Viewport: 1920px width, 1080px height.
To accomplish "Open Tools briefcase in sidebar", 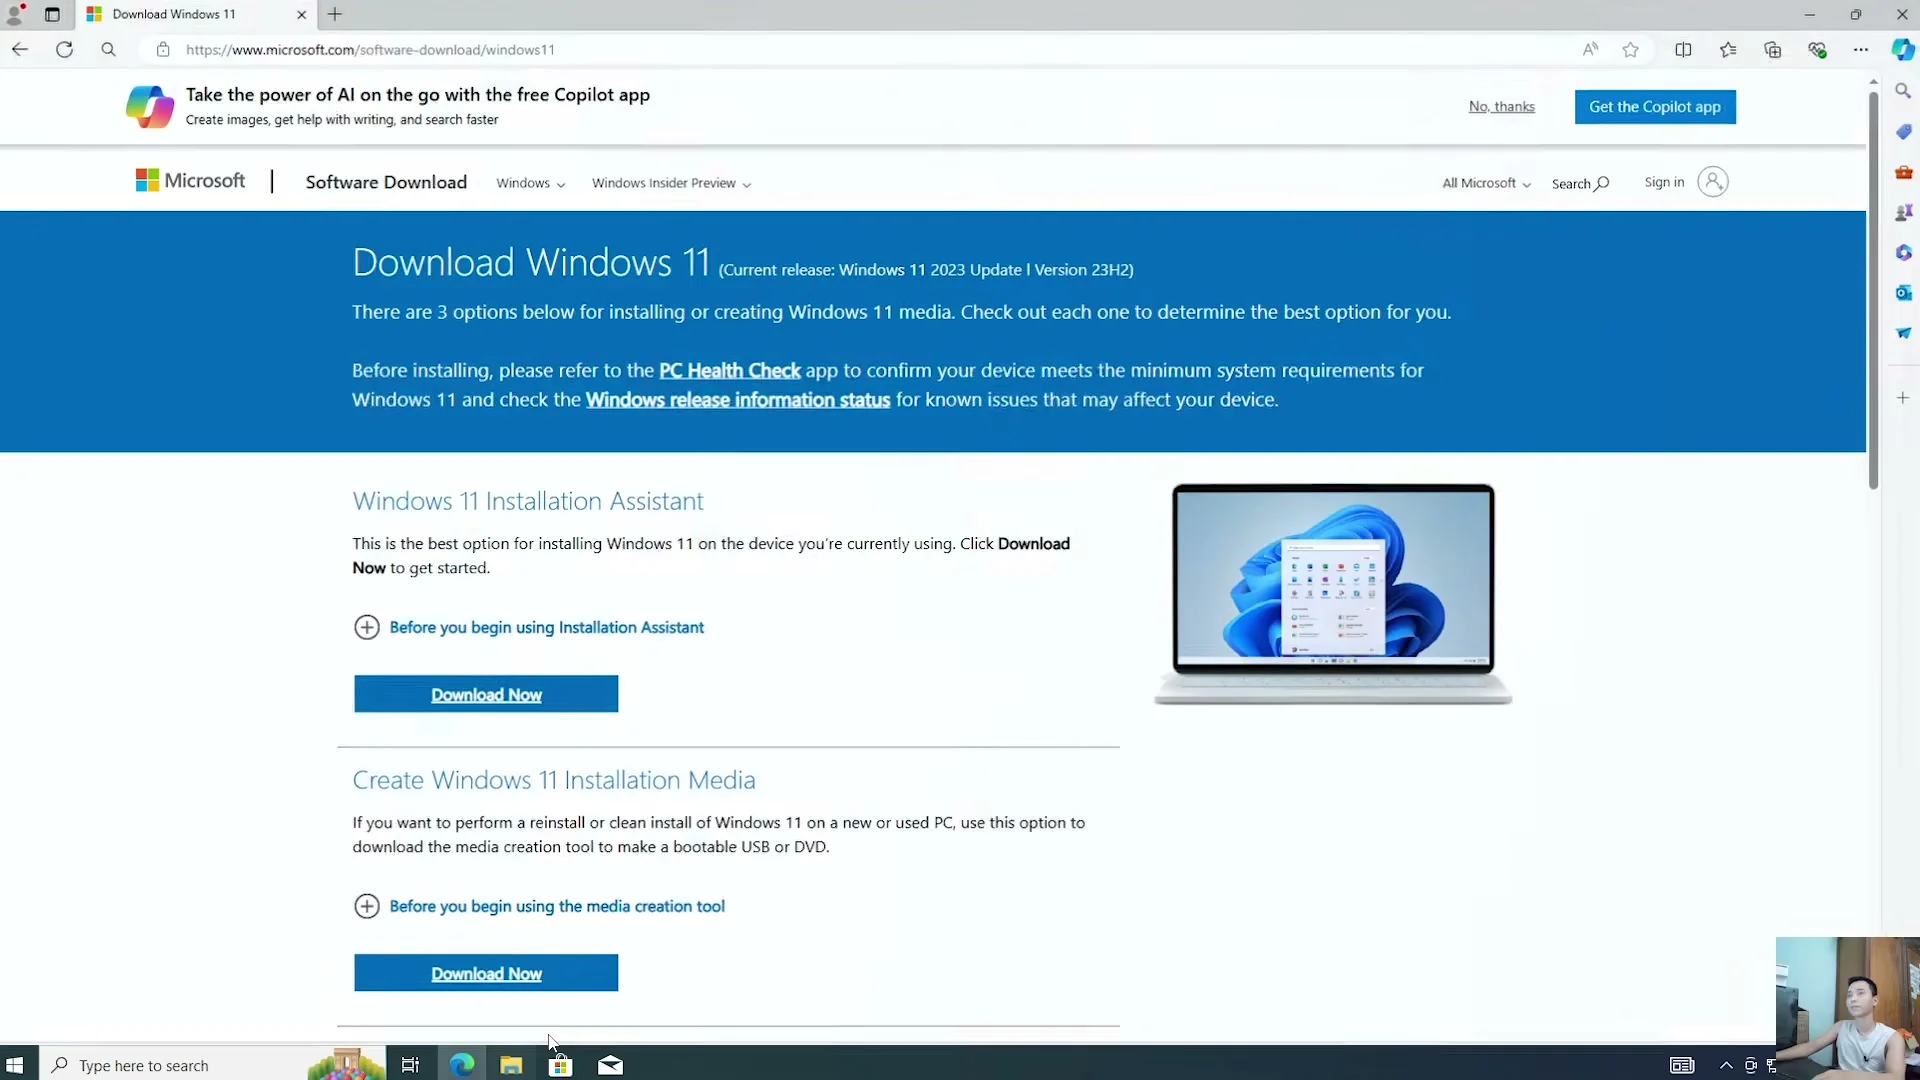I will tap(1903, 172).
